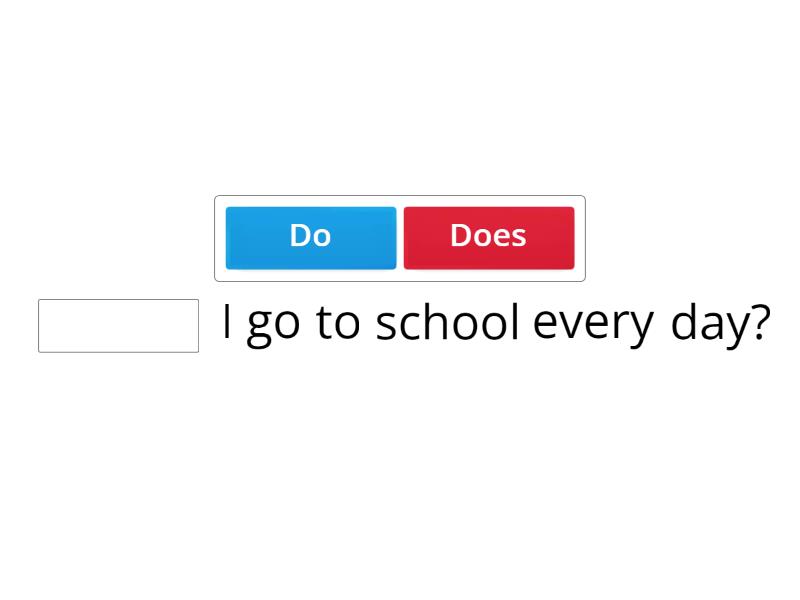800x600 pixels.
Task: Select the red "Does" answer tile
Action: 488,237
